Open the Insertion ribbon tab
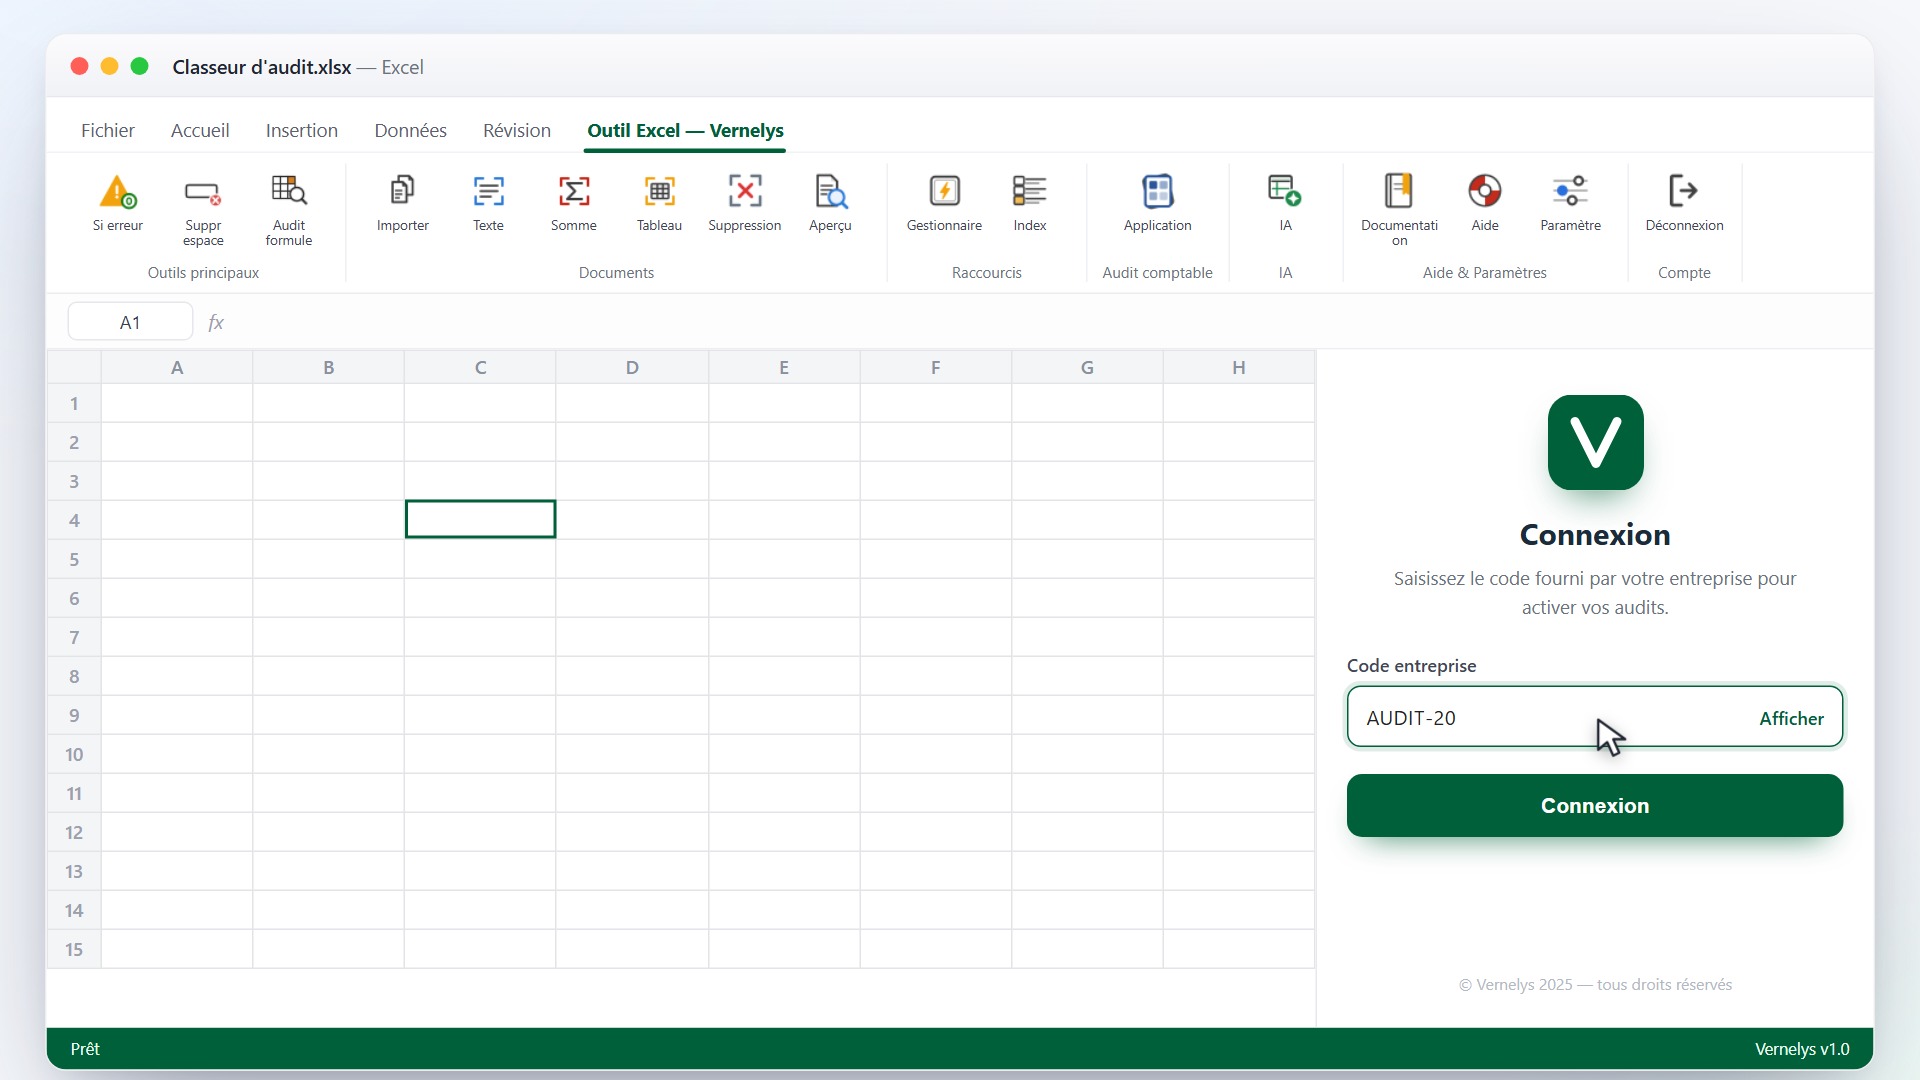 coord(302,130)
